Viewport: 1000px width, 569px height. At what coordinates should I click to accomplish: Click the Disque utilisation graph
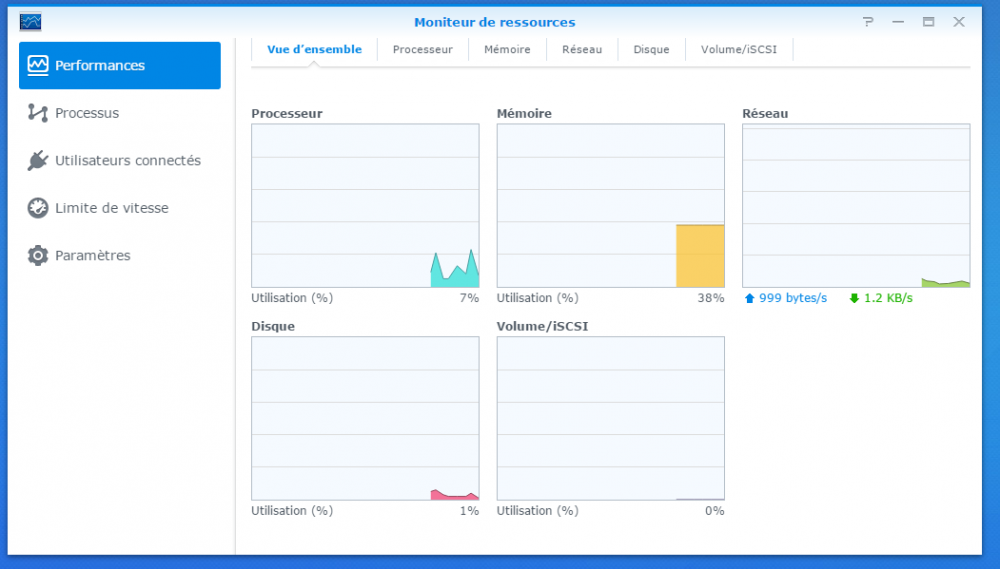coord(365,418)
